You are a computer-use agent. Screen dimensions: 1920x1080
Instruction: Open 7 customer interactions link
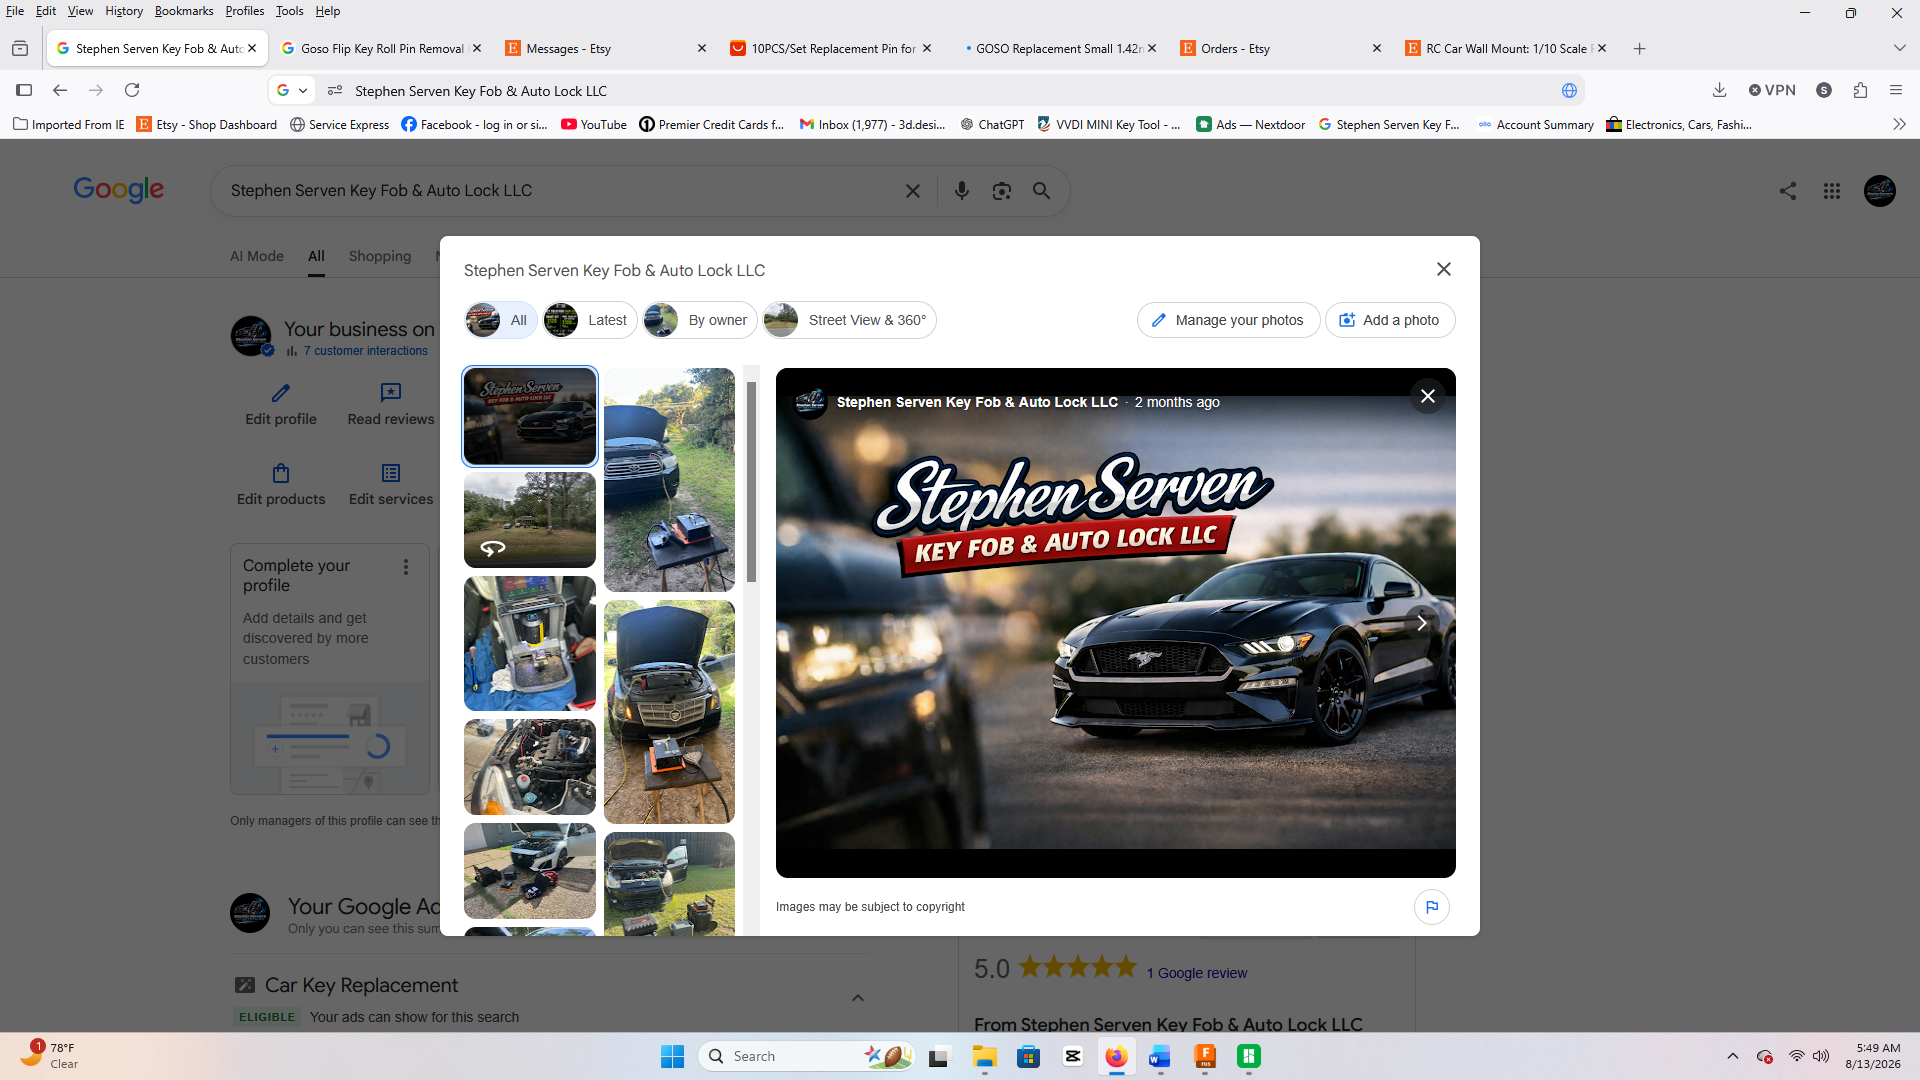click(x=365, y=351)
